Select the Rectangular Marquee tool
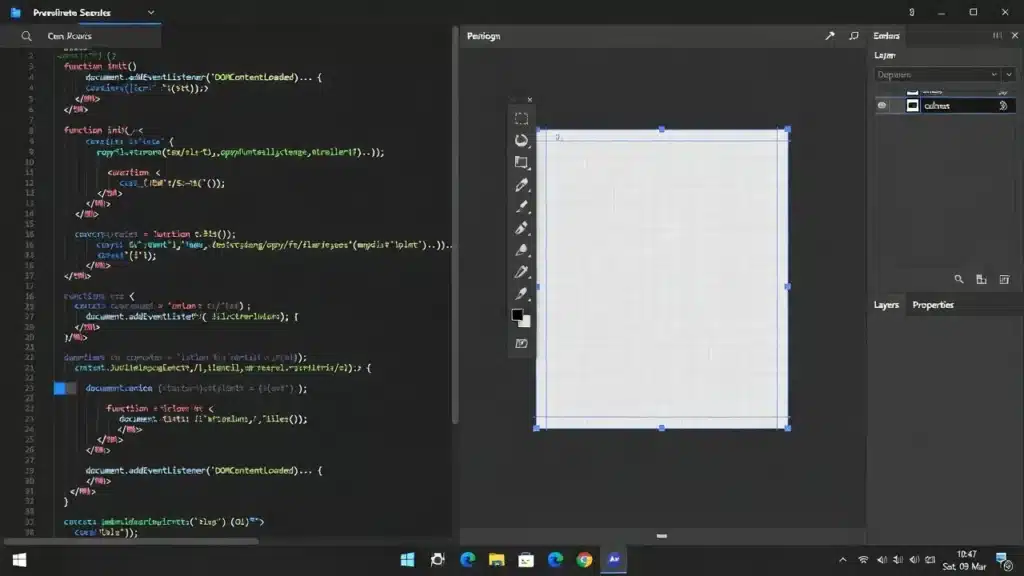Image resolution: width=1024 pixels, height=576 pixels. [x=521, y=119]
